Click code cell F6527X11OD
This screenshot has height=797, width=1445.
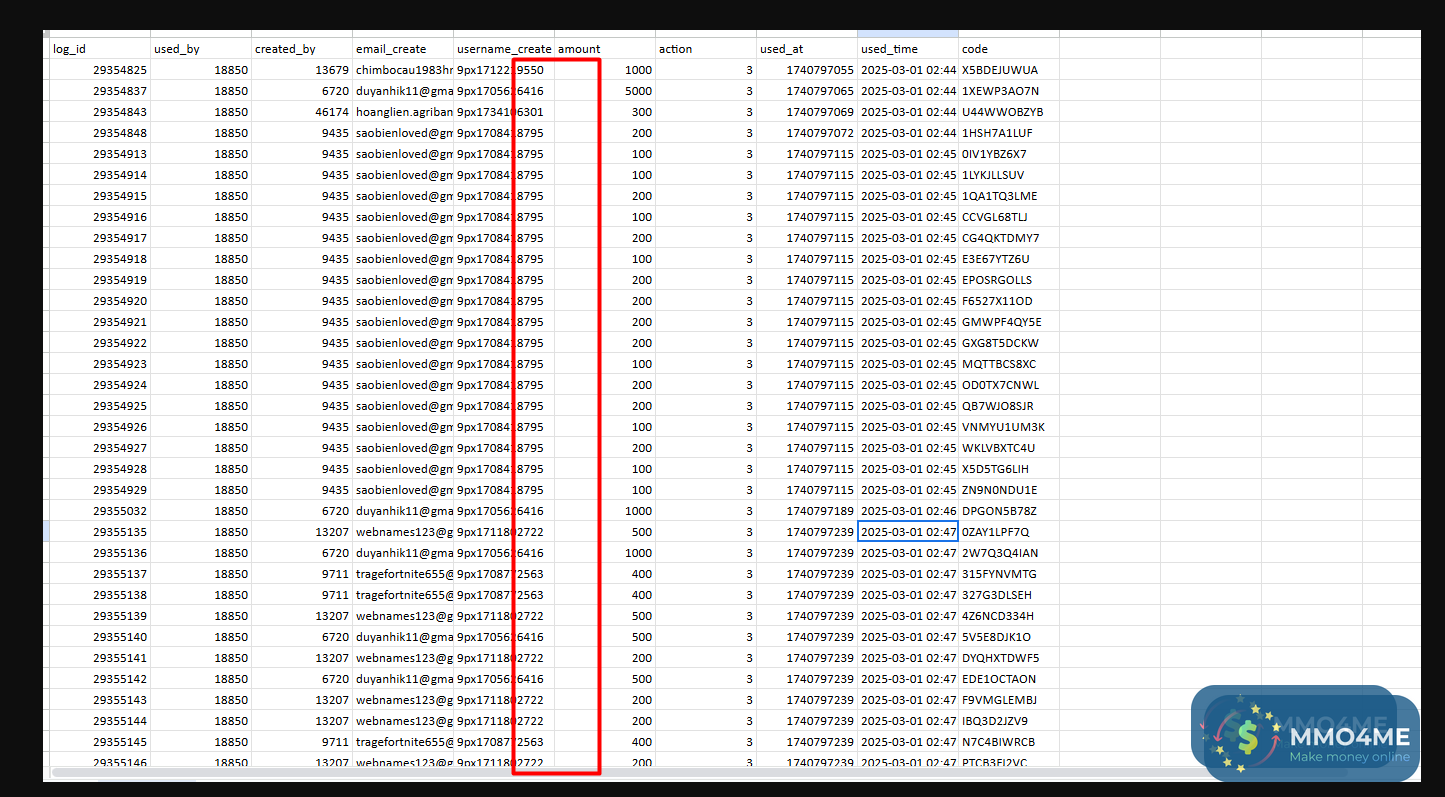(x=1009, y=301)
